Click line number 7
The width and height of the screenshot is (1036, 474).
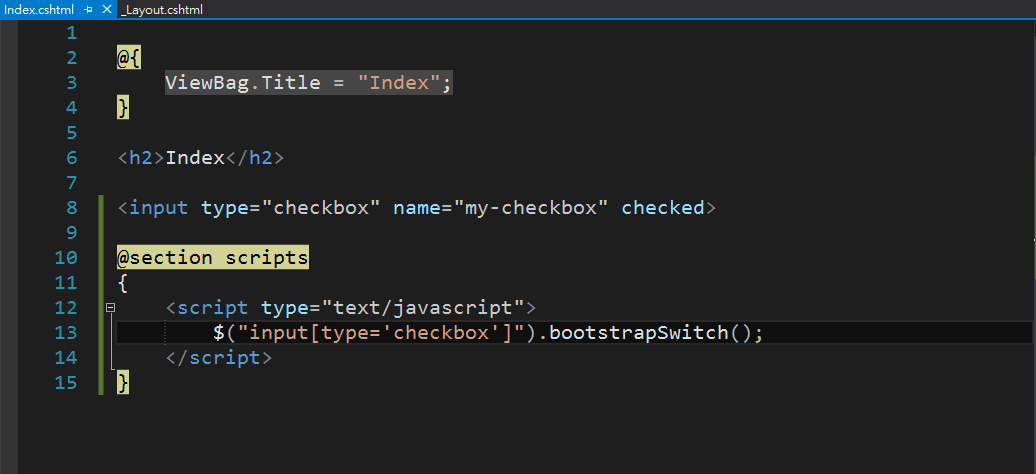71,183
